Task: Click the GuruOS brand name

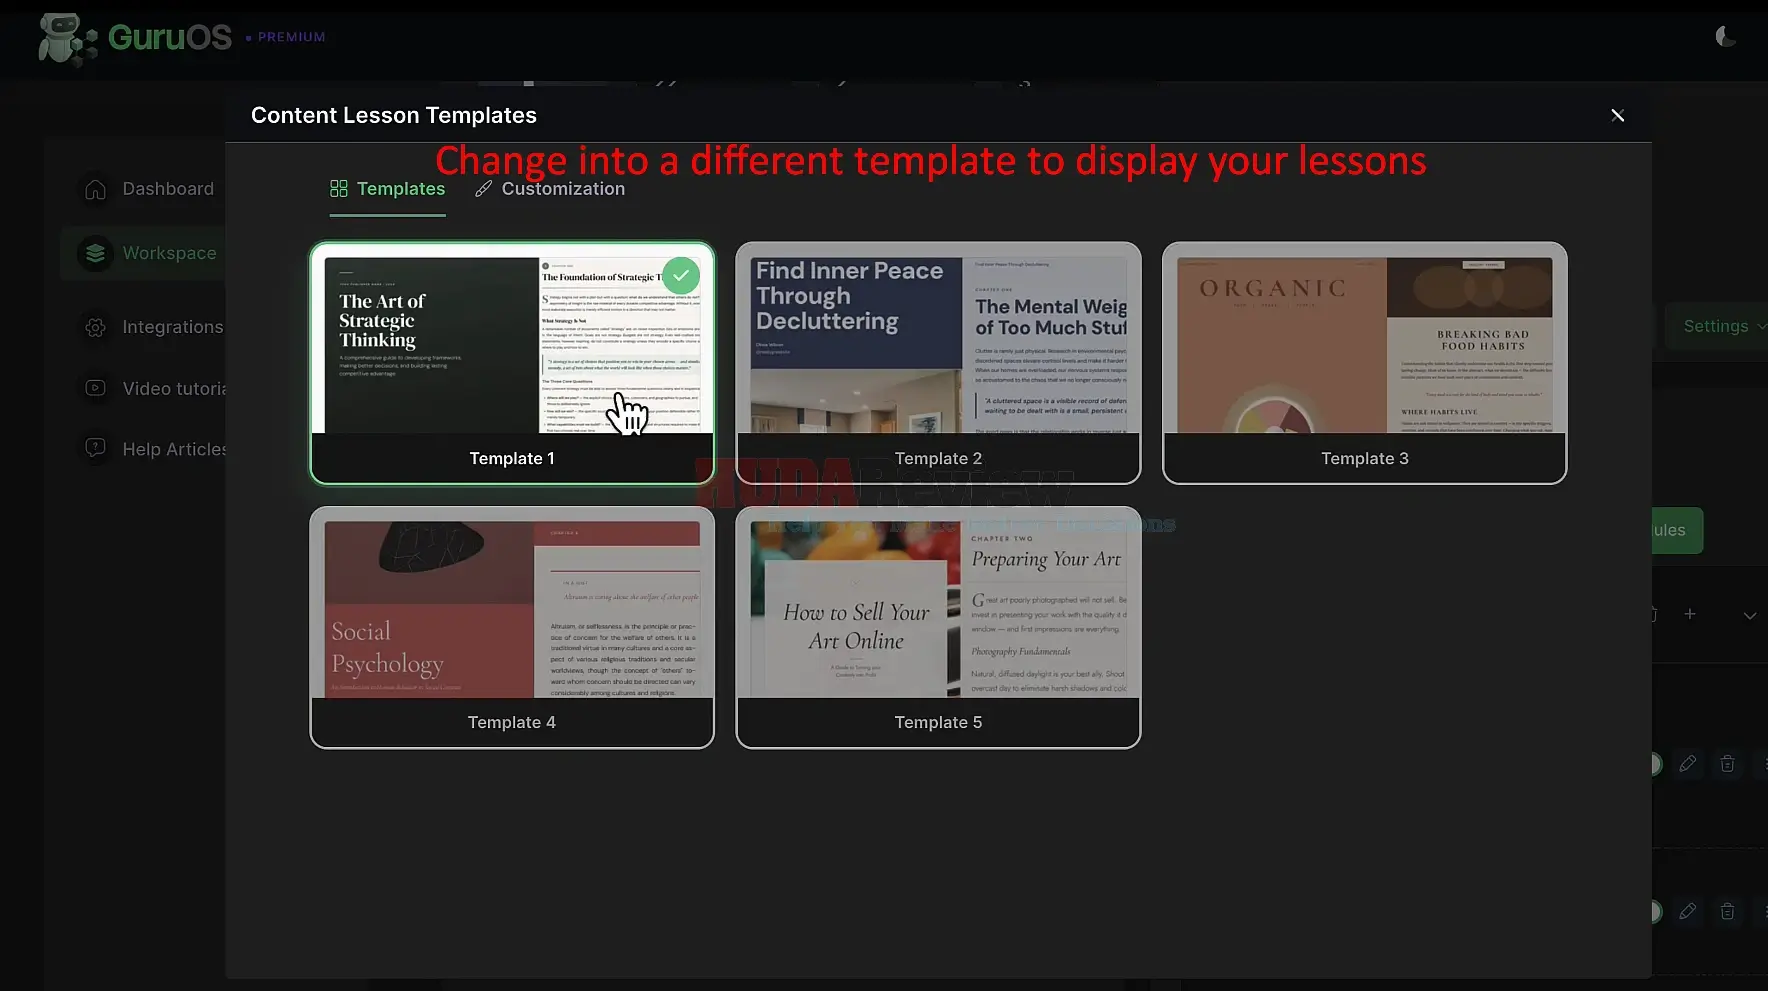Action: pos(170,37)
